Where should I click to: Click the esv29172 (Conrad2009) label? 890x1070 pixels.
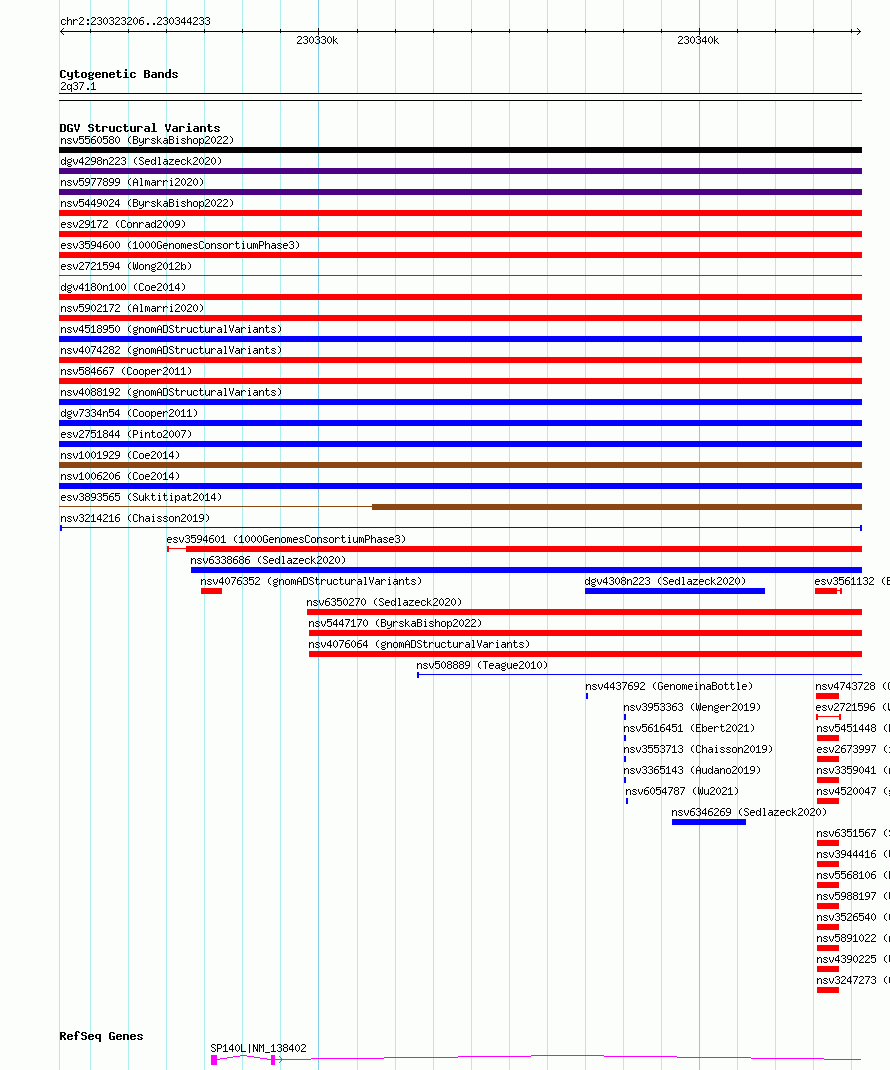point(123,224)
